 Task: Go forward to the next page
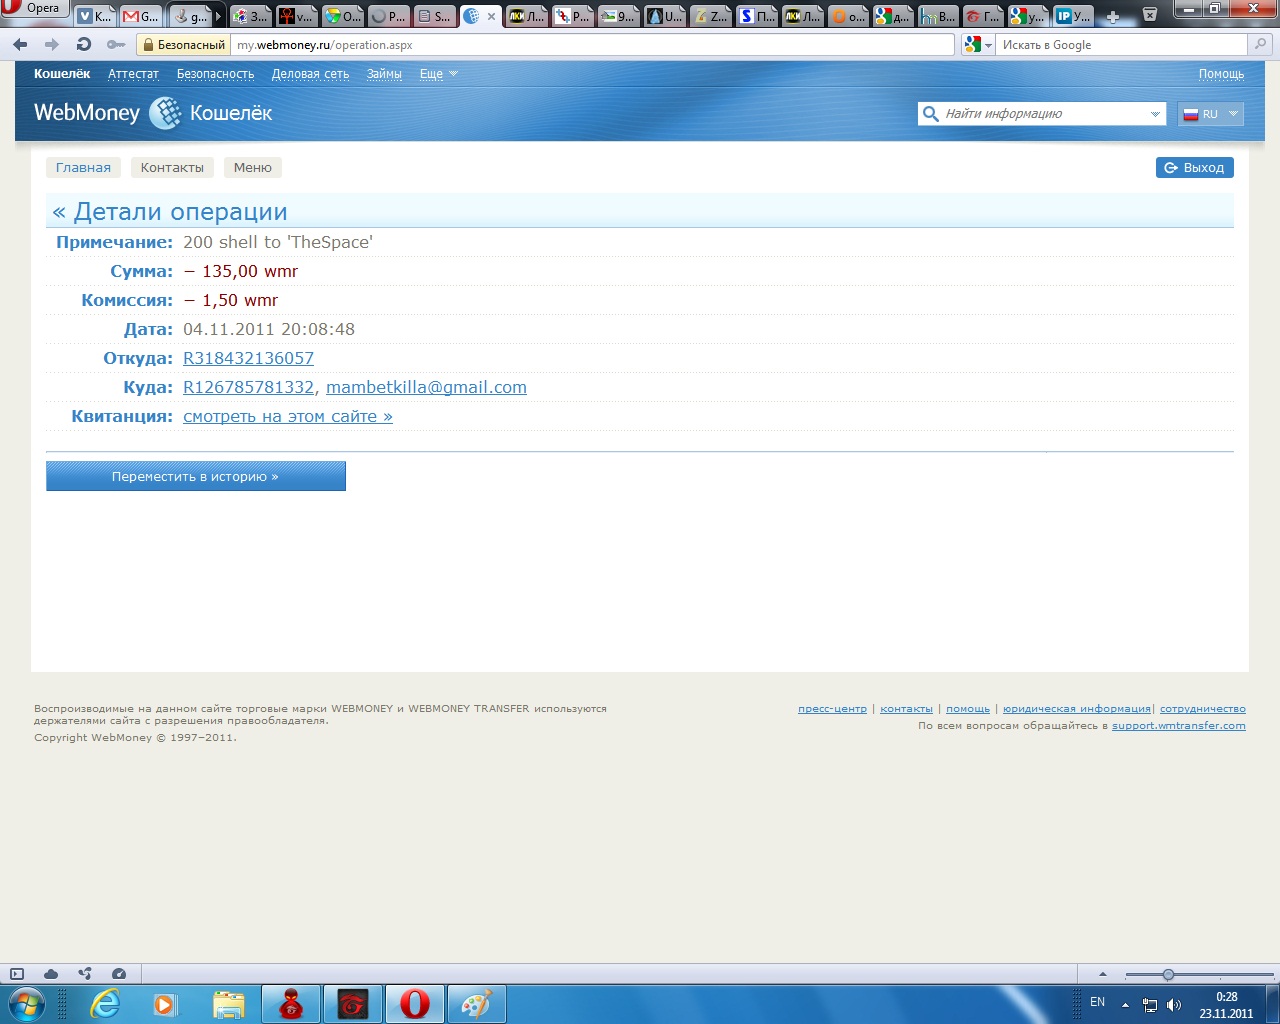(x=52, y=45)
